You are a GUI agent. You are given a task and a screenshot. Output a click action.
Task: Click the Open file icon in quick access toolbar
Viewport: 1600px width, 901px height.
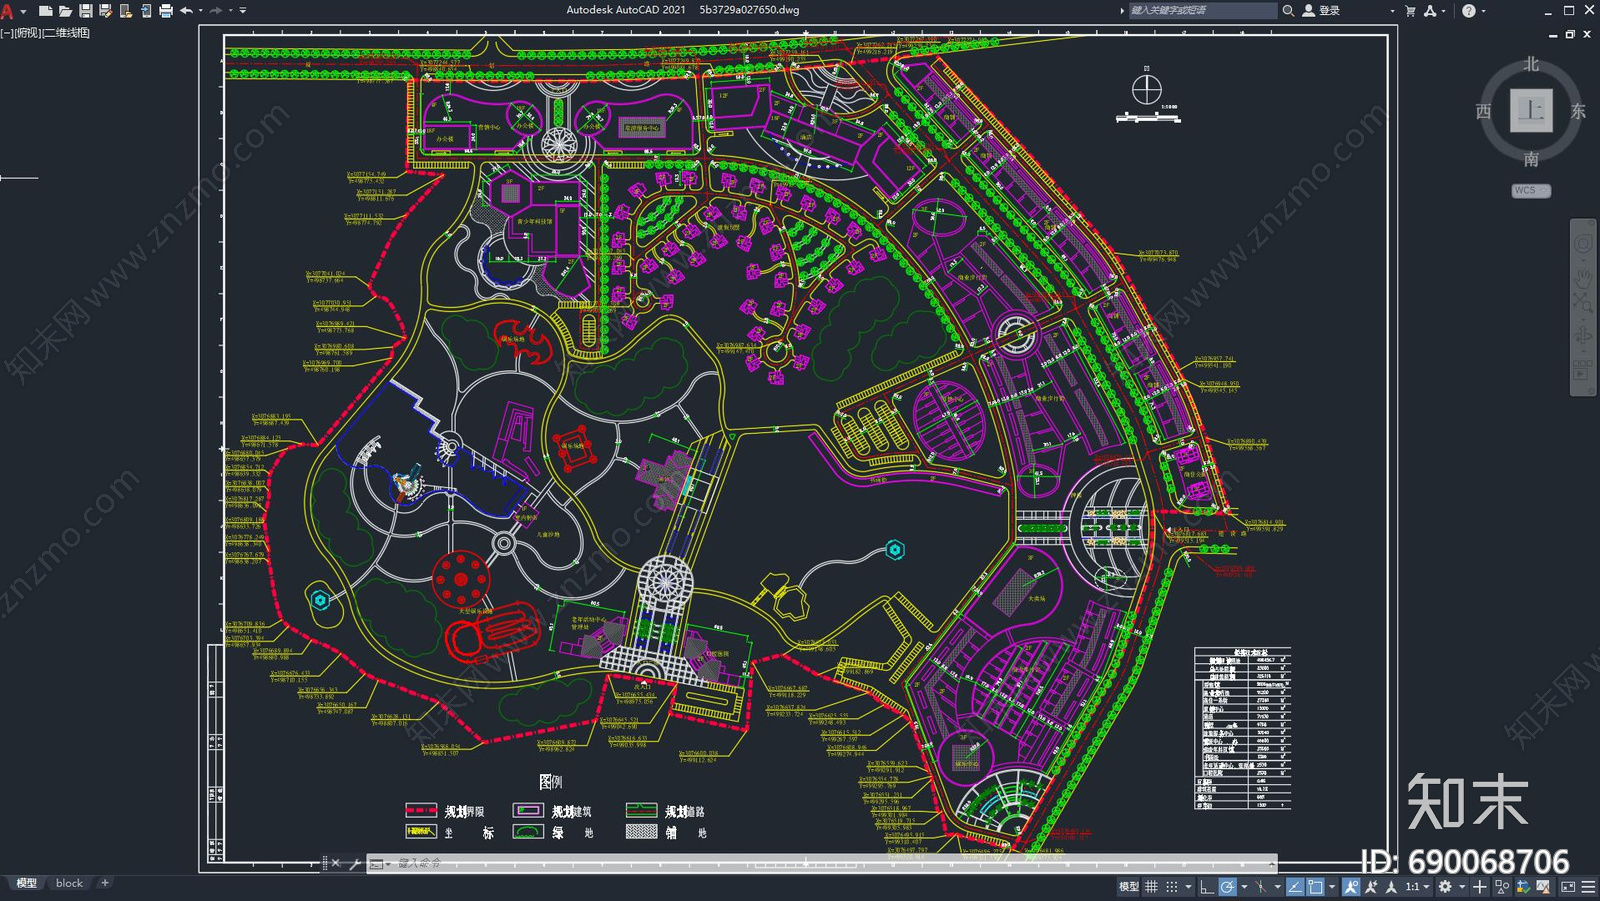click(65, 11)
